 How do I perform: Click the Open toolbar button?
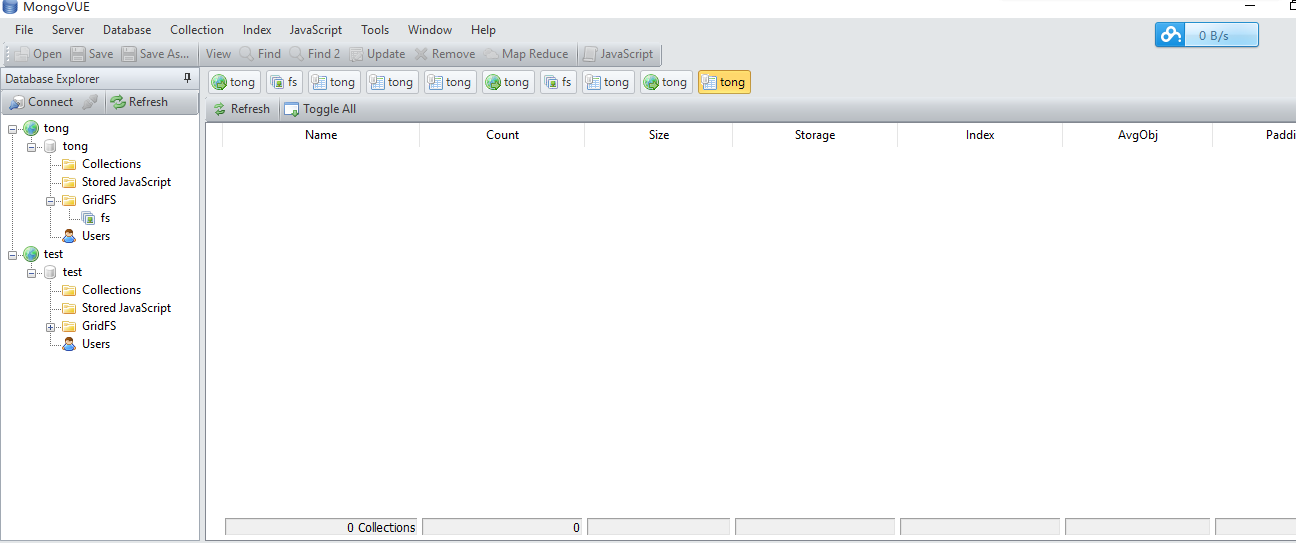(x=38, y=54)
